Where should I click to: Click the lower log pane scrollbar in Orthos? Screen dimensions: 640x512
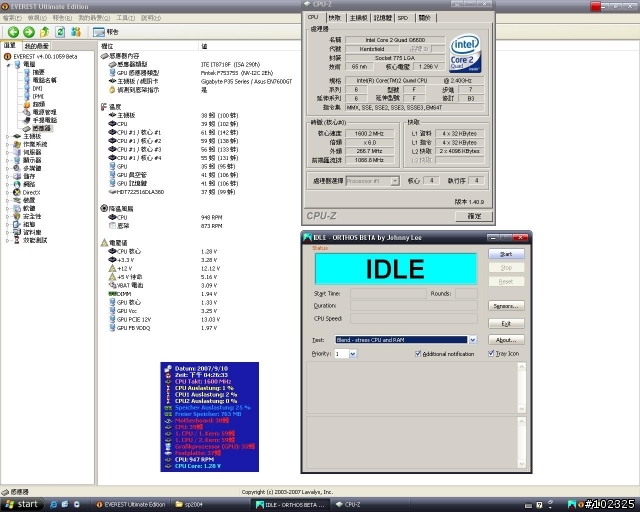click(522, 443)
